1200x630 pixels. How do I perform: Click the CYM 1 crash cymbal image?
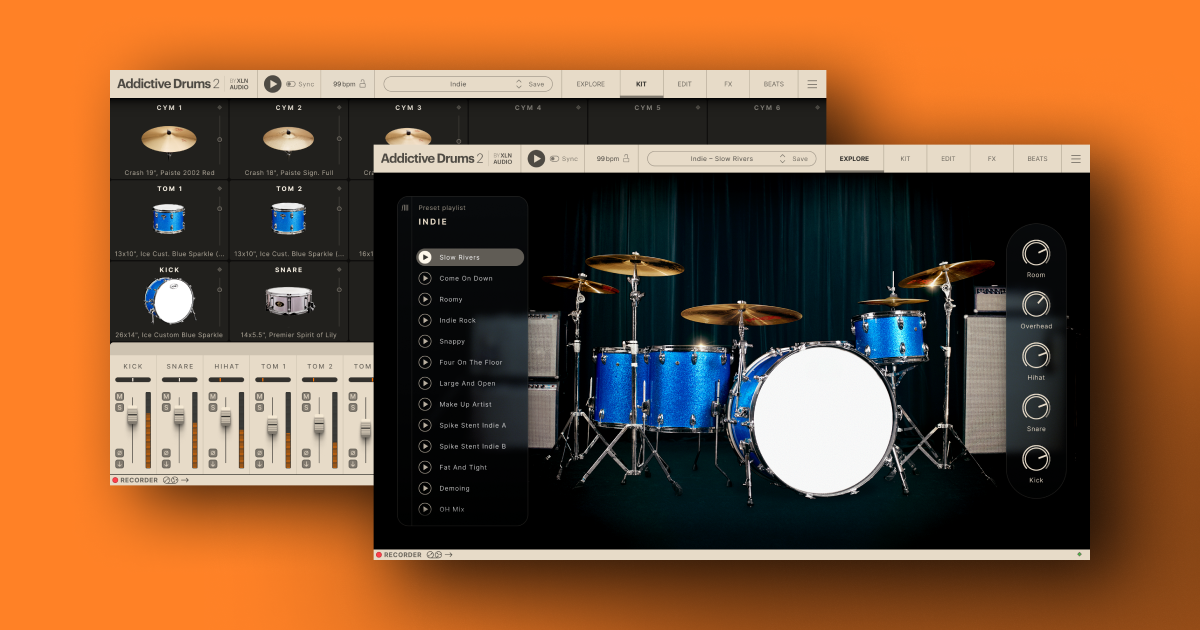(169, 140)
